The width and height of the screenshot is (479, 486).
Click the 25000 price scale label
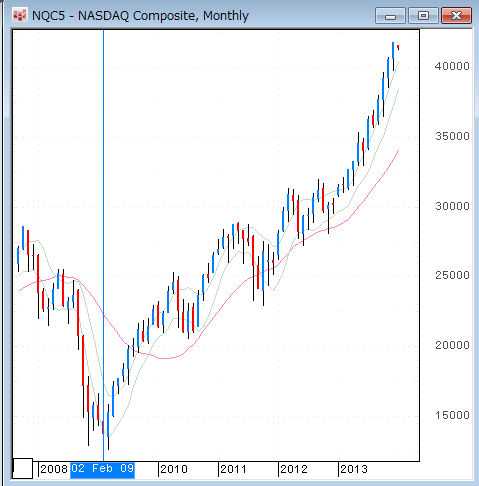tap(452, 275)
